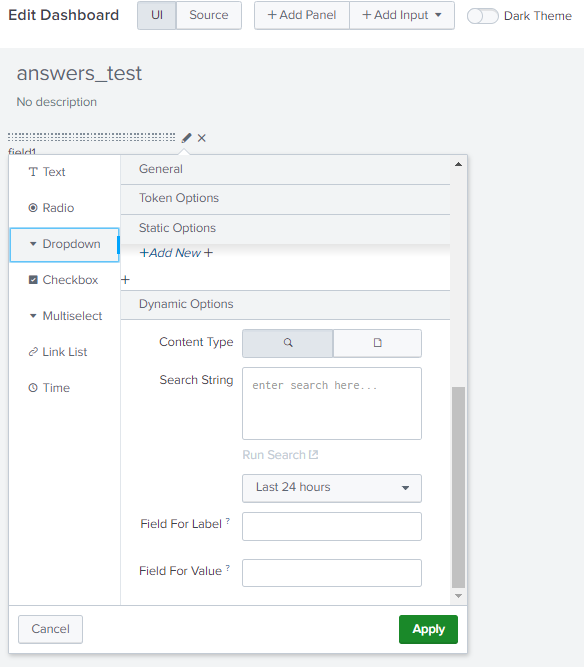
Task: Expand the Token Options section
Action: pos(285,198)
